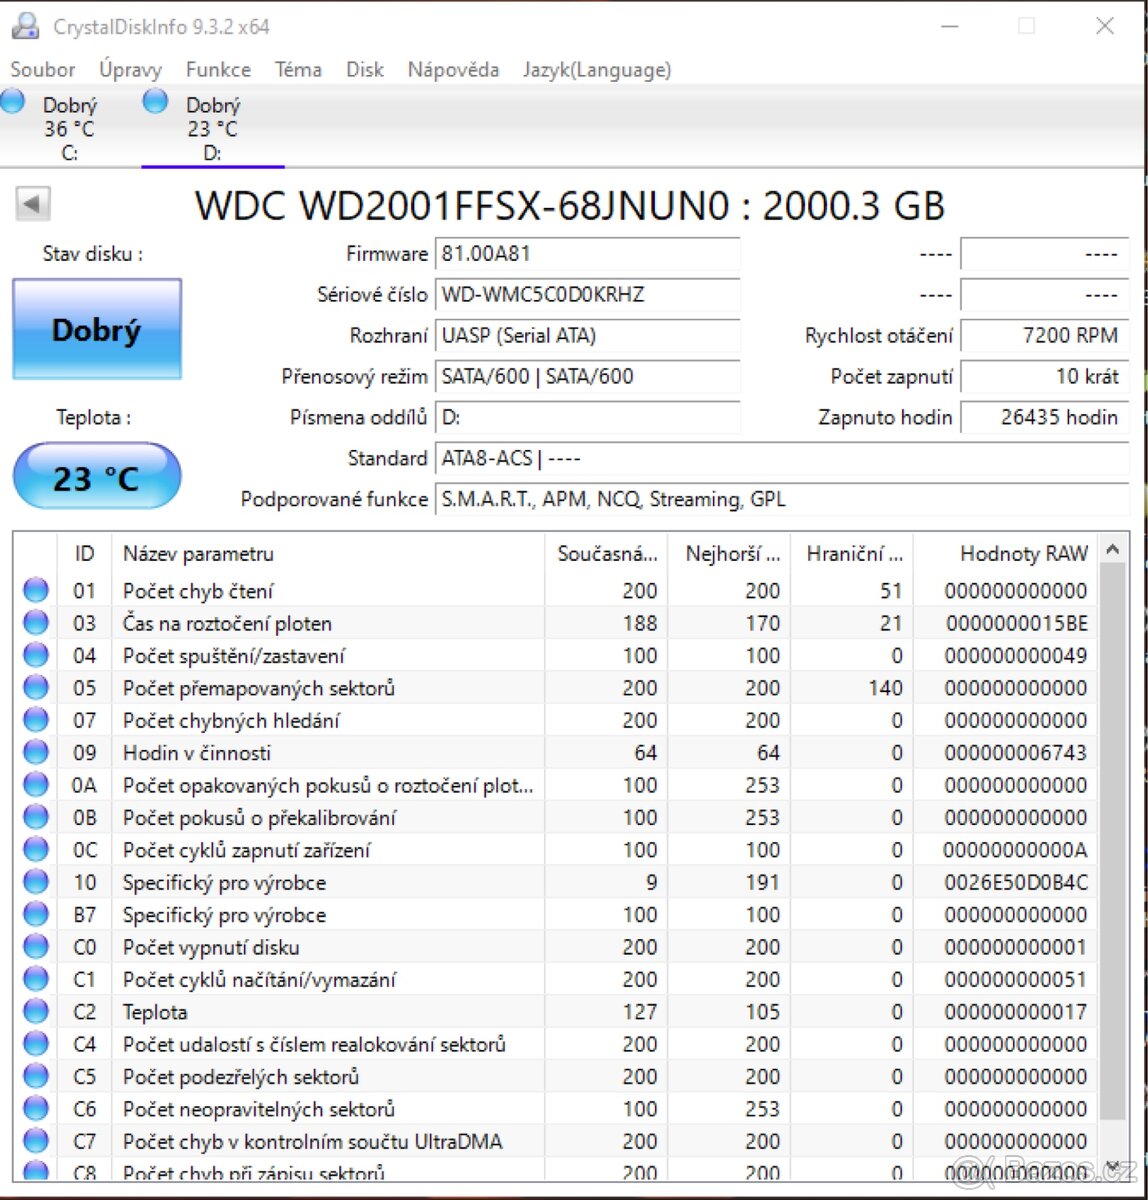The image size is (1148, 1200).
Task: Click the big Dobrý health status button
Action: click(97, 329)
